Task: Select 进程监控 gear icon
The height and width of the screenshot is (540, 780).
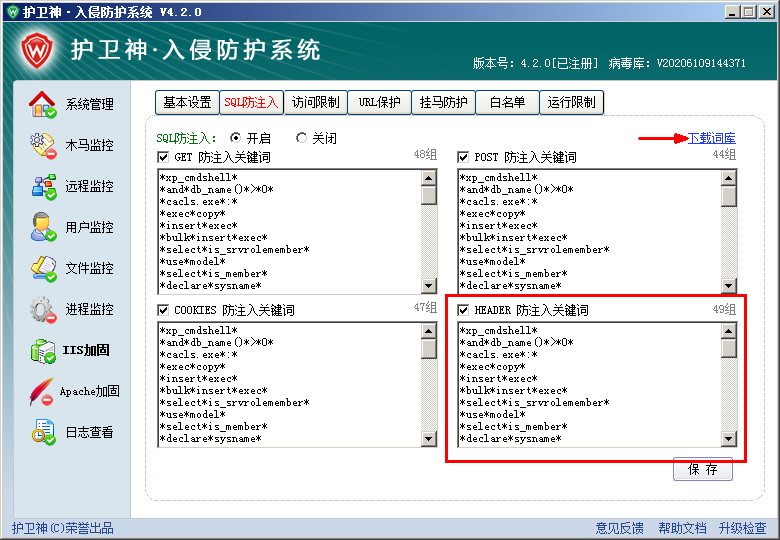Action: pos(43,309)
